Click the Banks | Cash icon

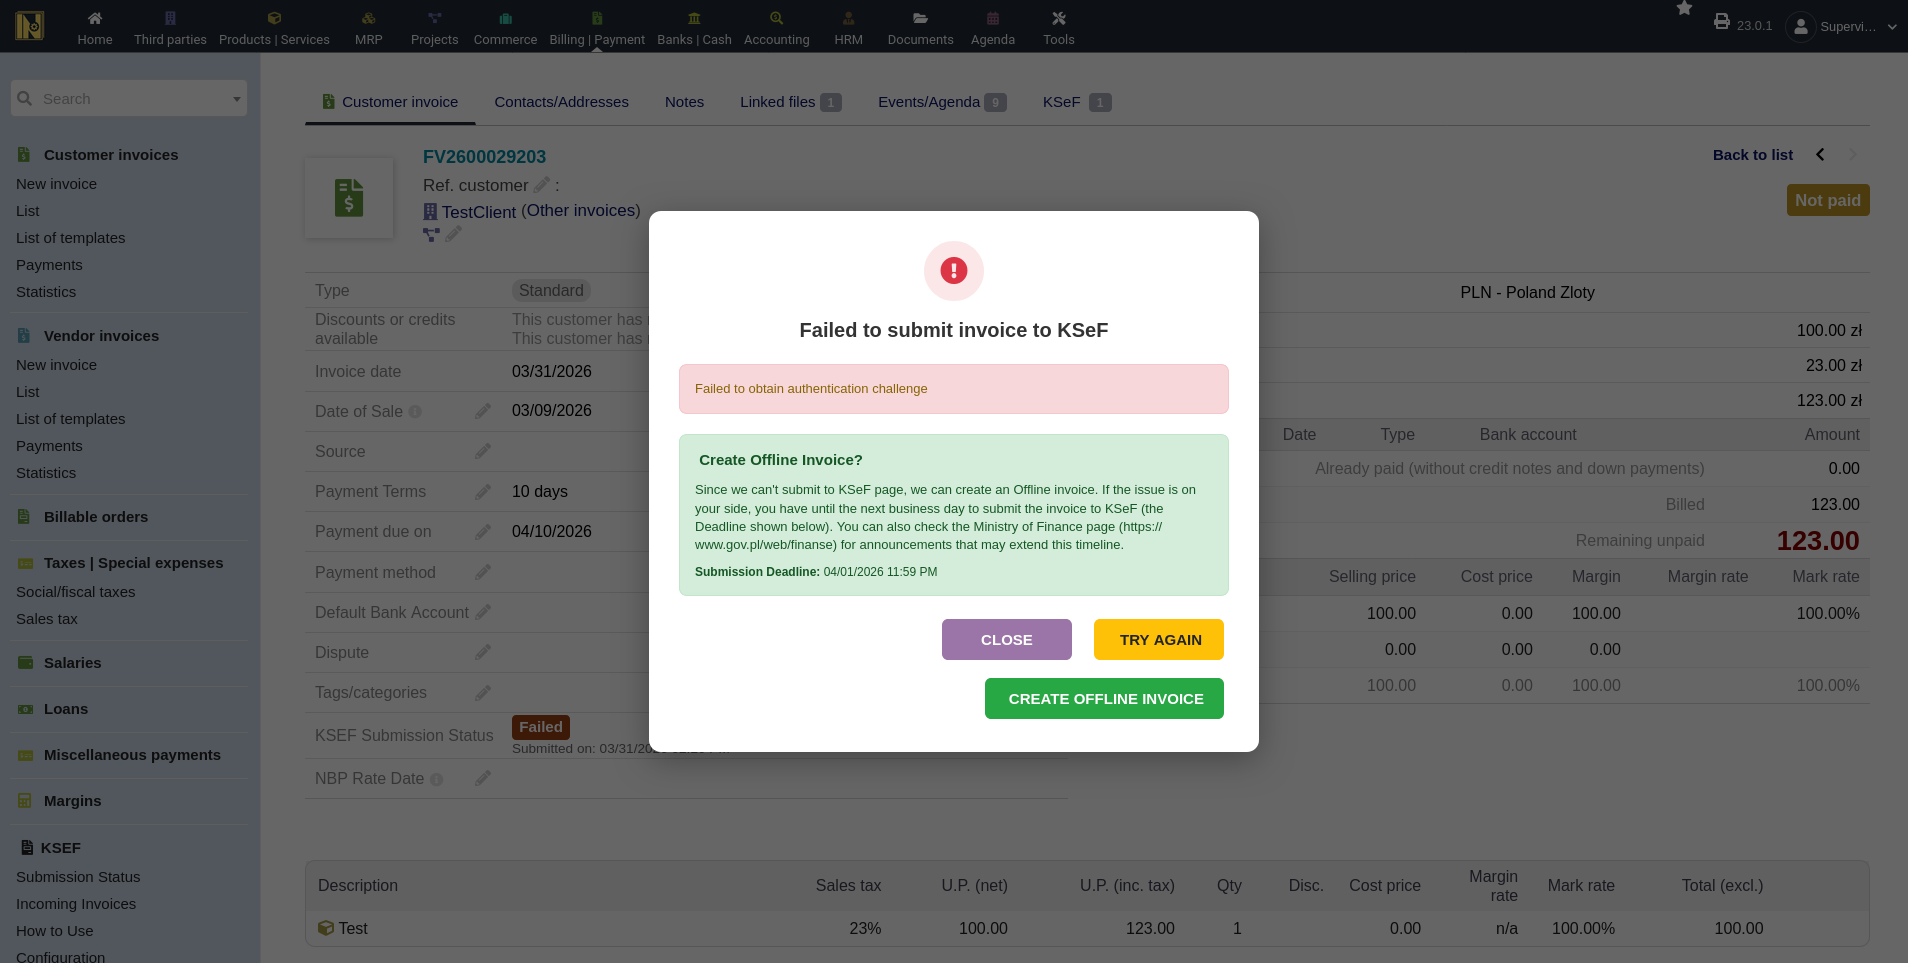694,18
